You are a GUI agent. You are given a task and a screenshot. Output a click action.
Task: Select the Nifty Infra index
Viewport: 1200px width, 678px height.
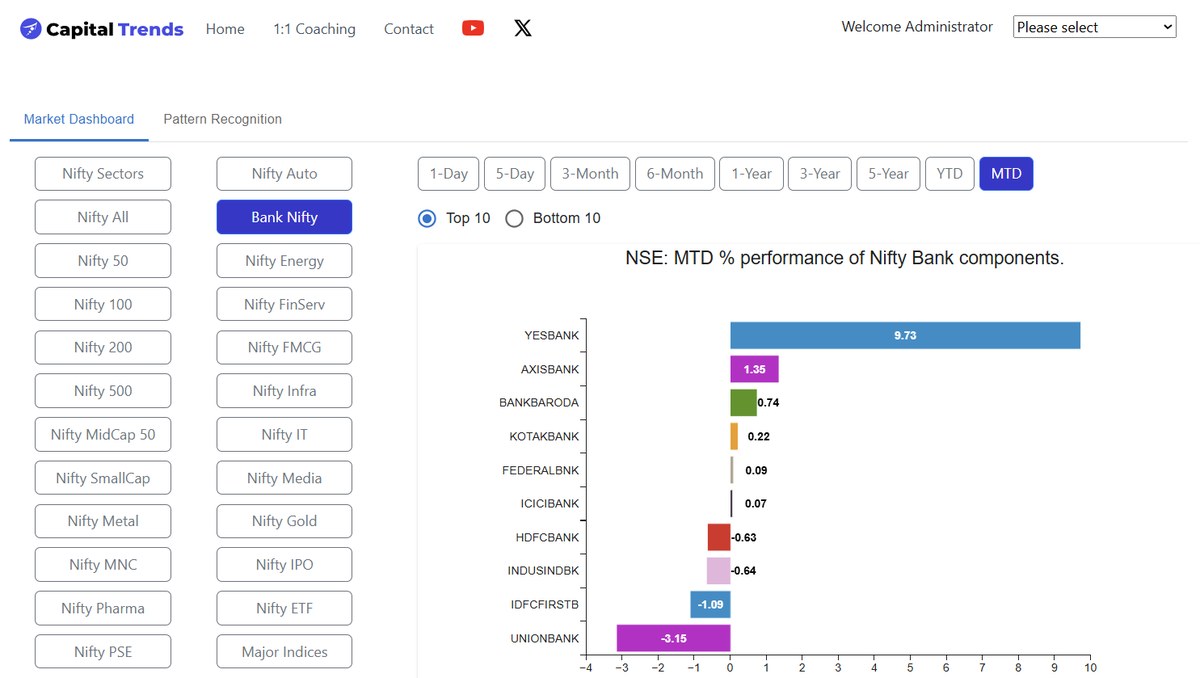pyautogui.click(x=285, y=391)
